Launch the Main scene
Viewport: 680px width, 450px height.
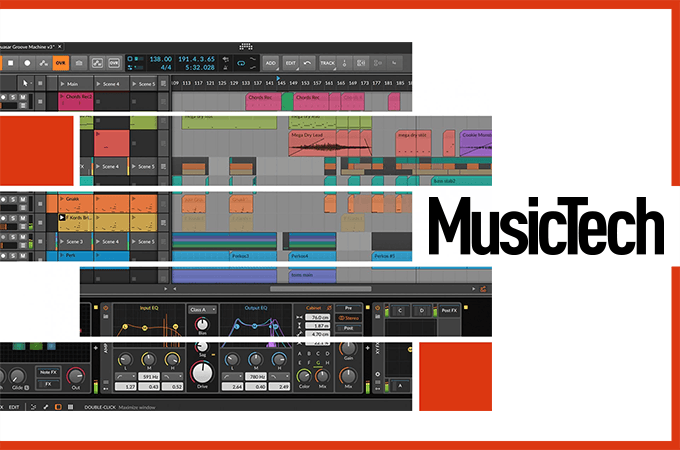(x=76, y=84)
